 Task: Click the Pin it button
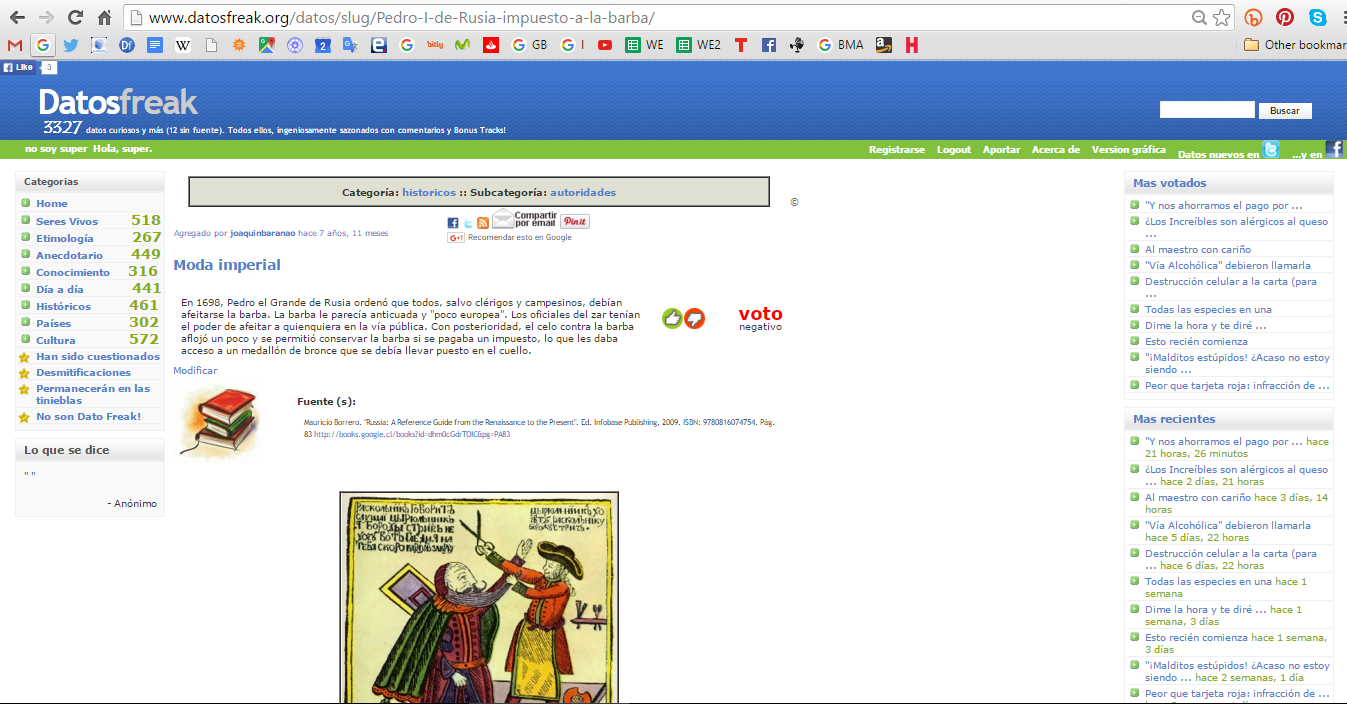pos(574,222)
